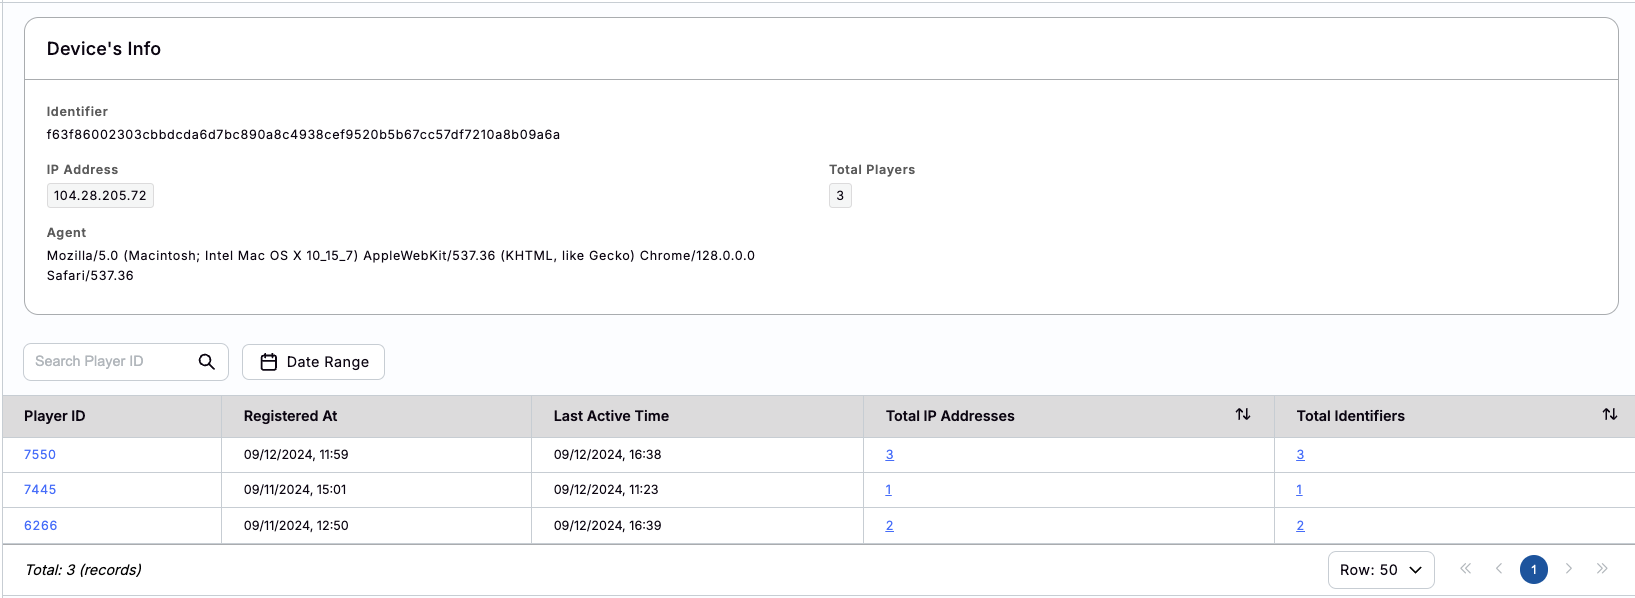
Task: Jump to last page double-chevron icon
Action: 1602,569
